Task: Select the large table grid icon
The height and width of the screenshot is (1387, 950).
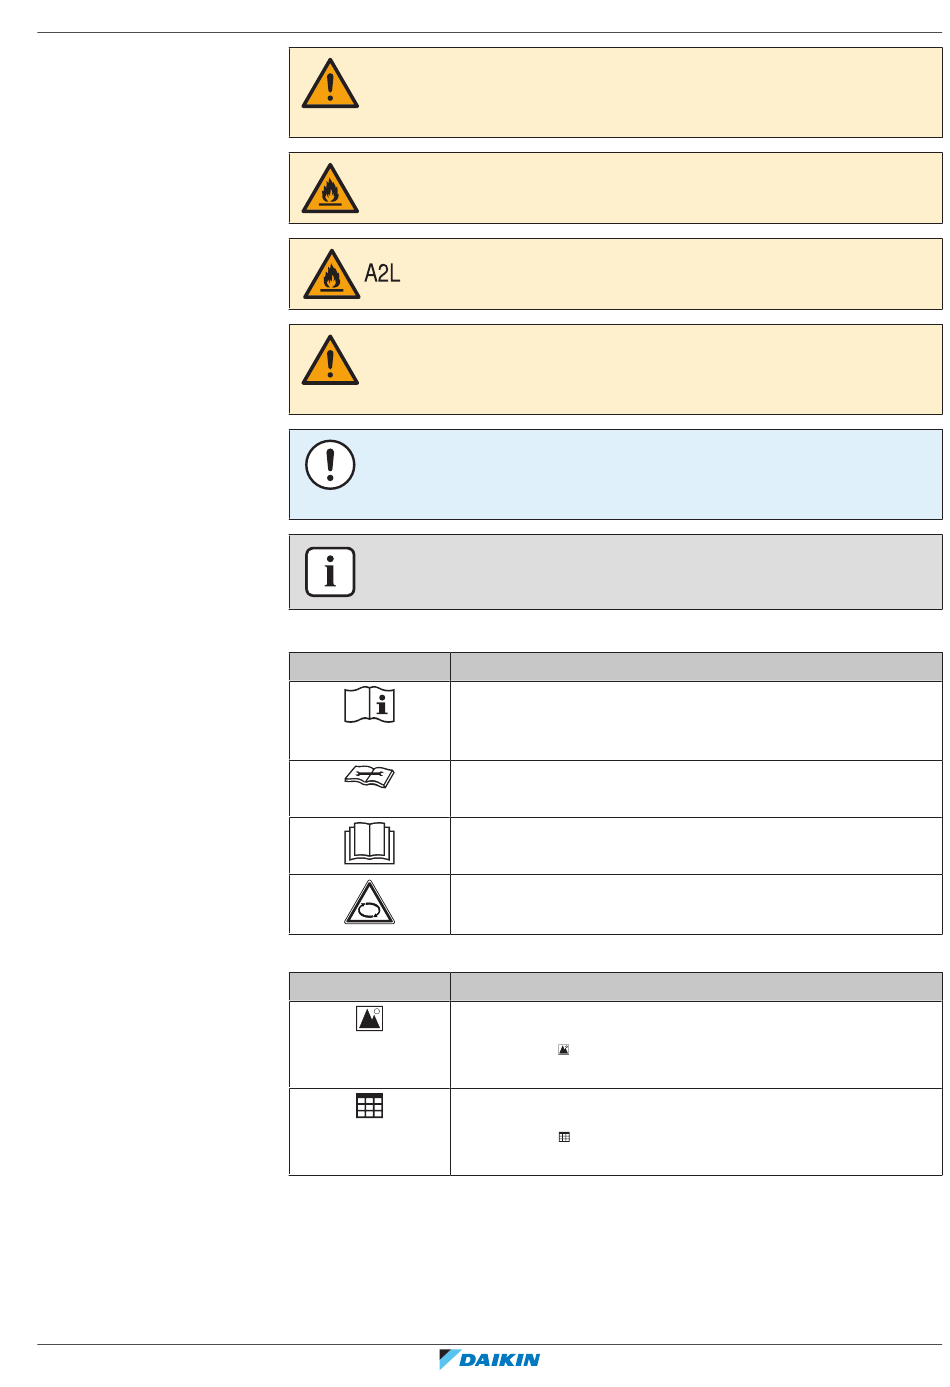Action: (x=370, y=1105)
